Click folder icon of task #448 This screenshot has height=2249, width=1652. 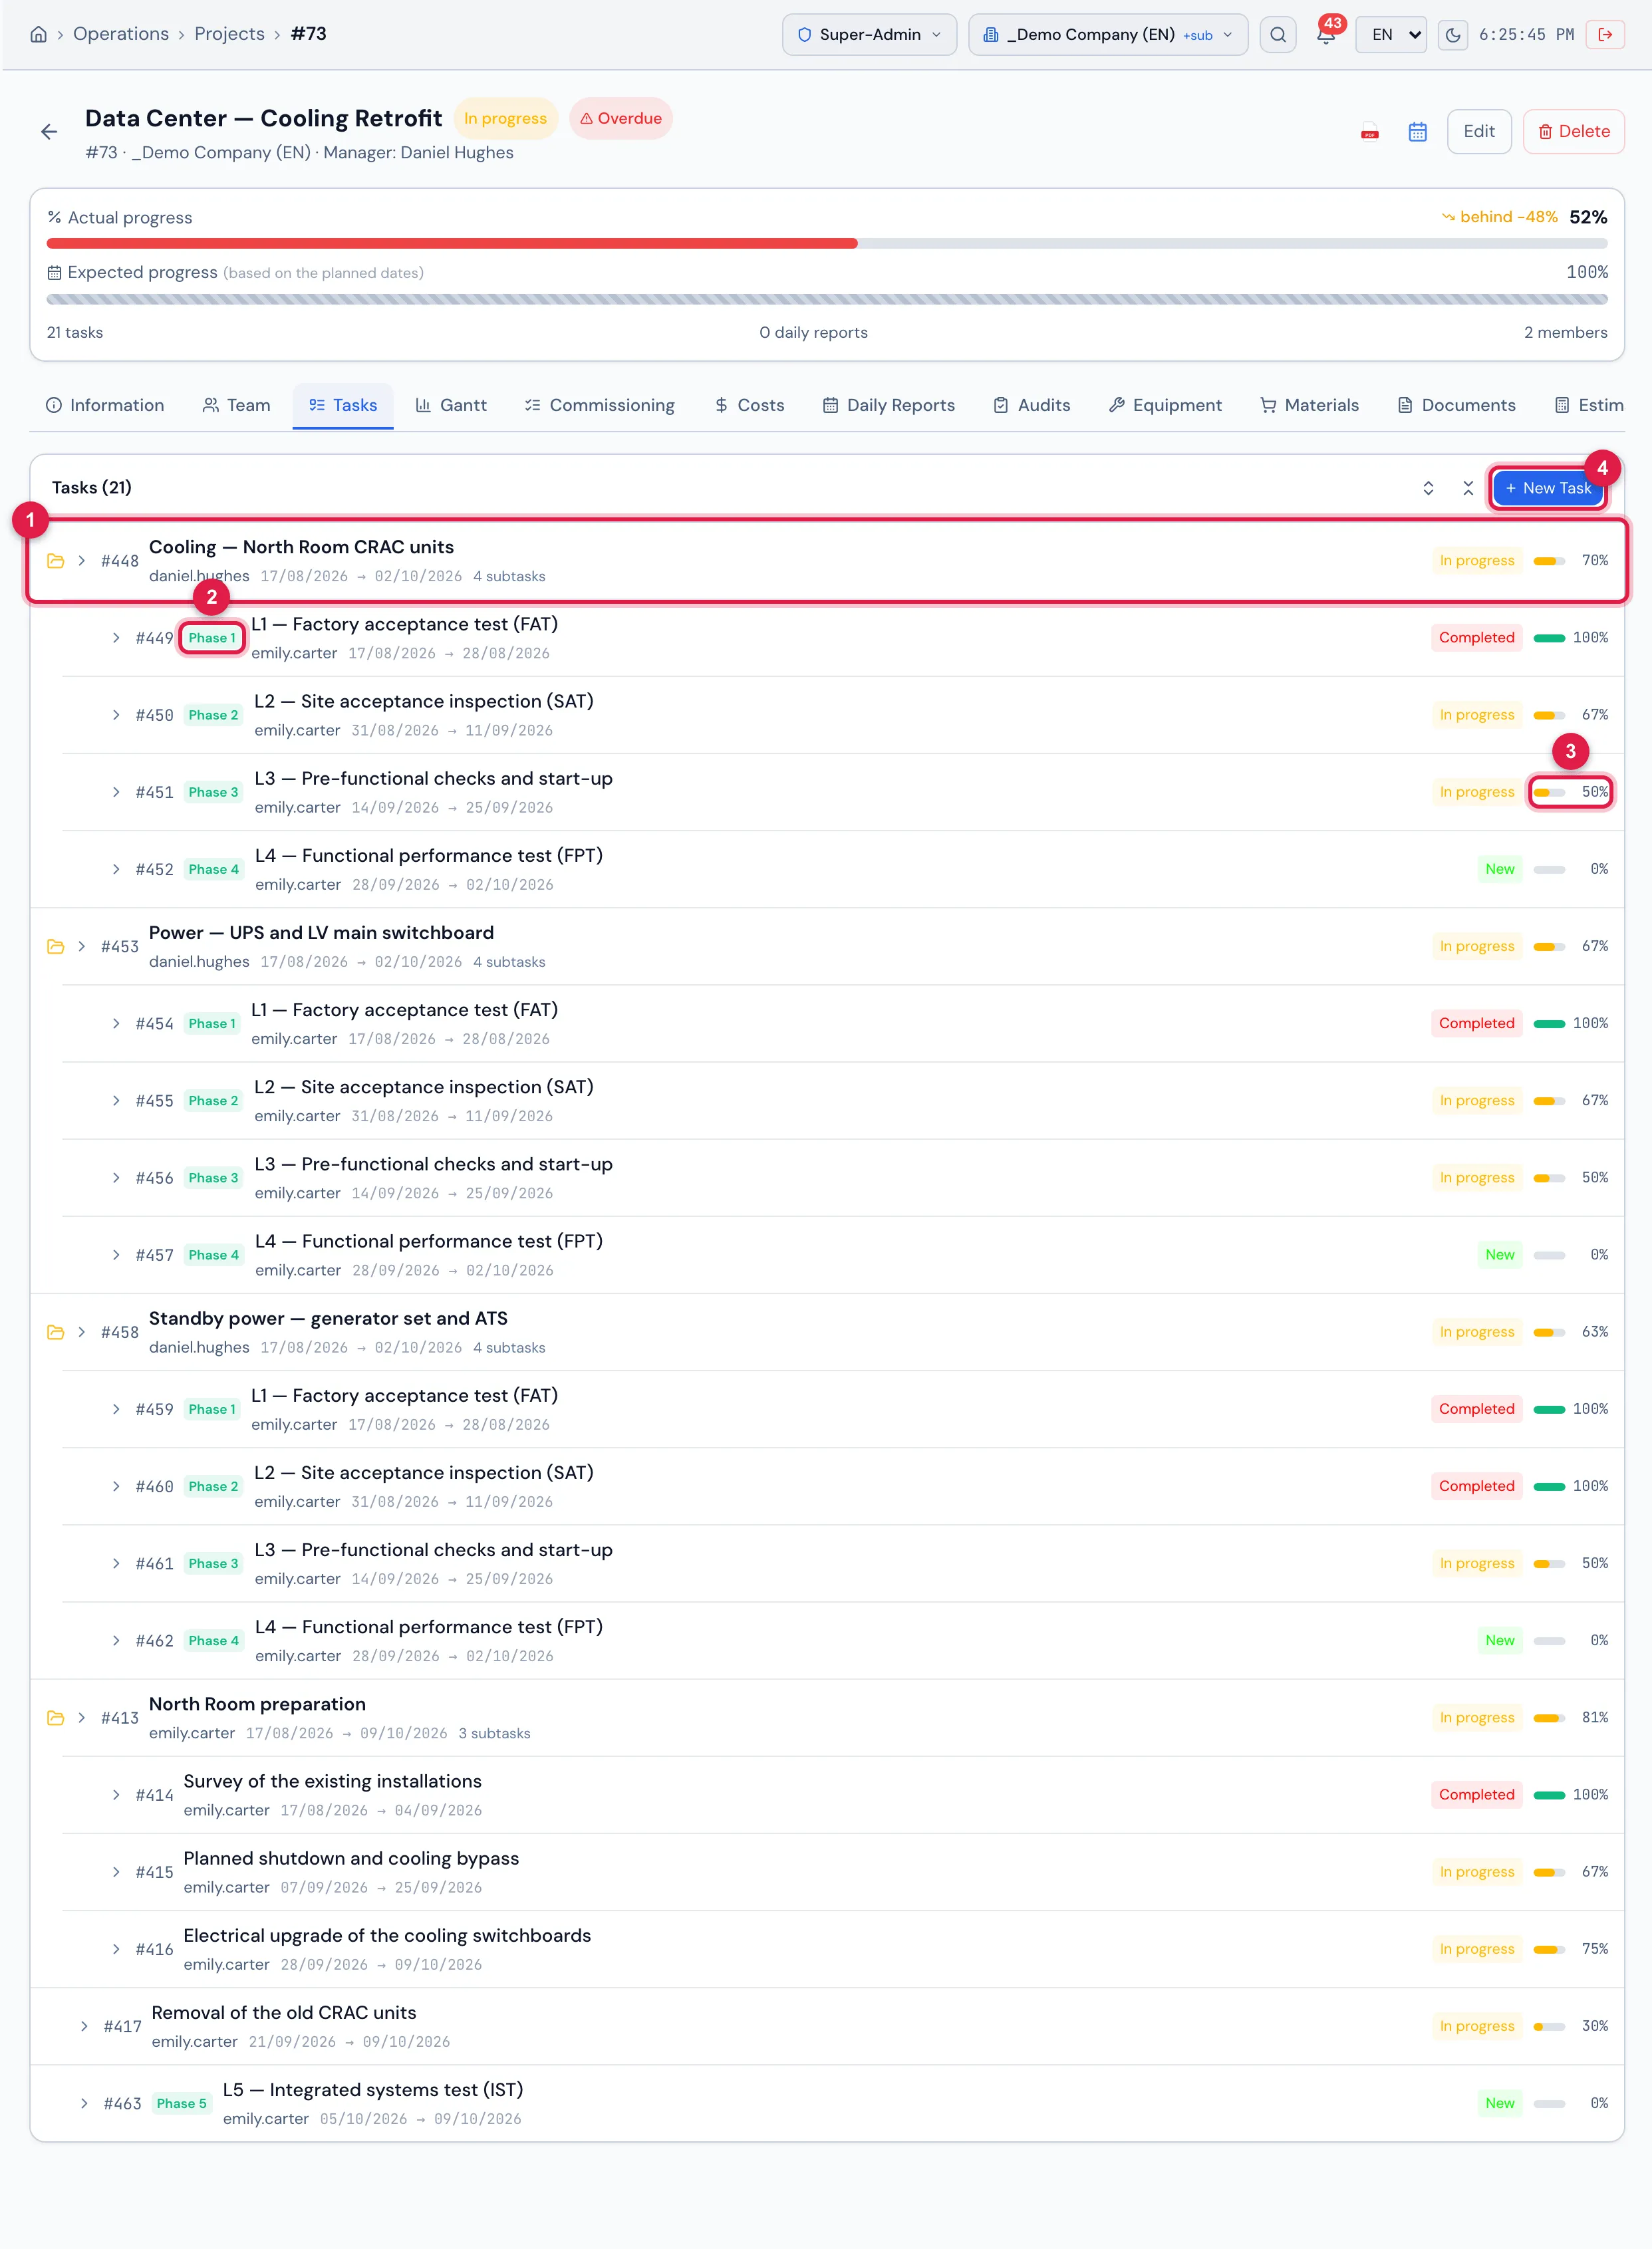click(x=56, y=561)
